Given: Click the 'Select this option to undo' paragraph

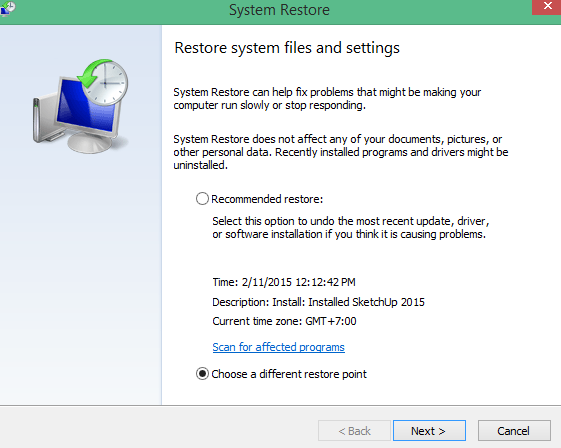Looking at the screenshot, I should [351, 228].
